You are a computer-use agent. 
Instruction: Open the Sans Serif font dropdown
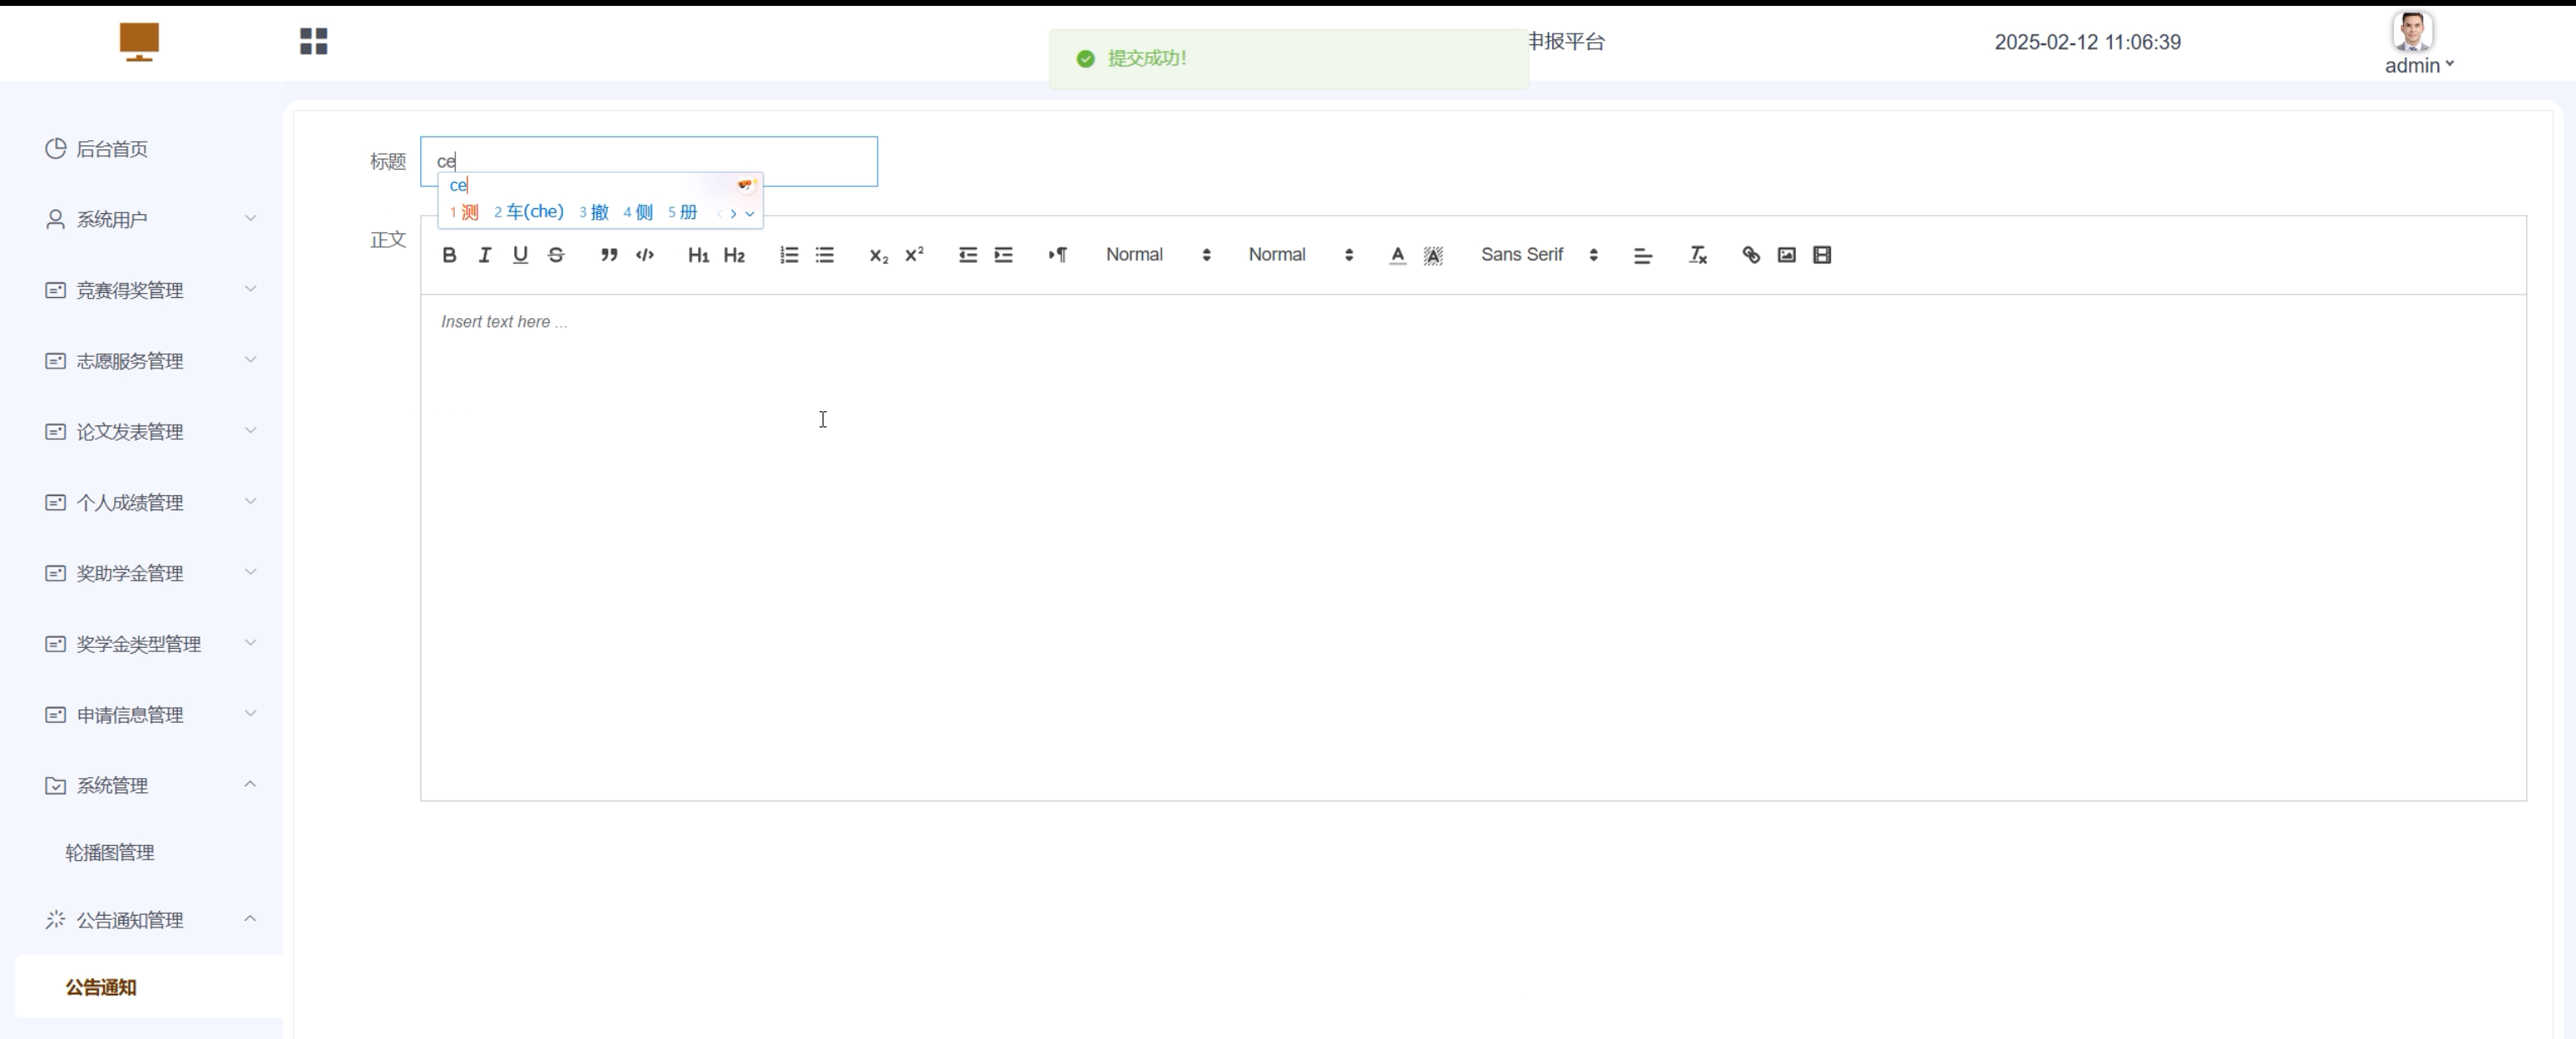[x=1539, y=255]
